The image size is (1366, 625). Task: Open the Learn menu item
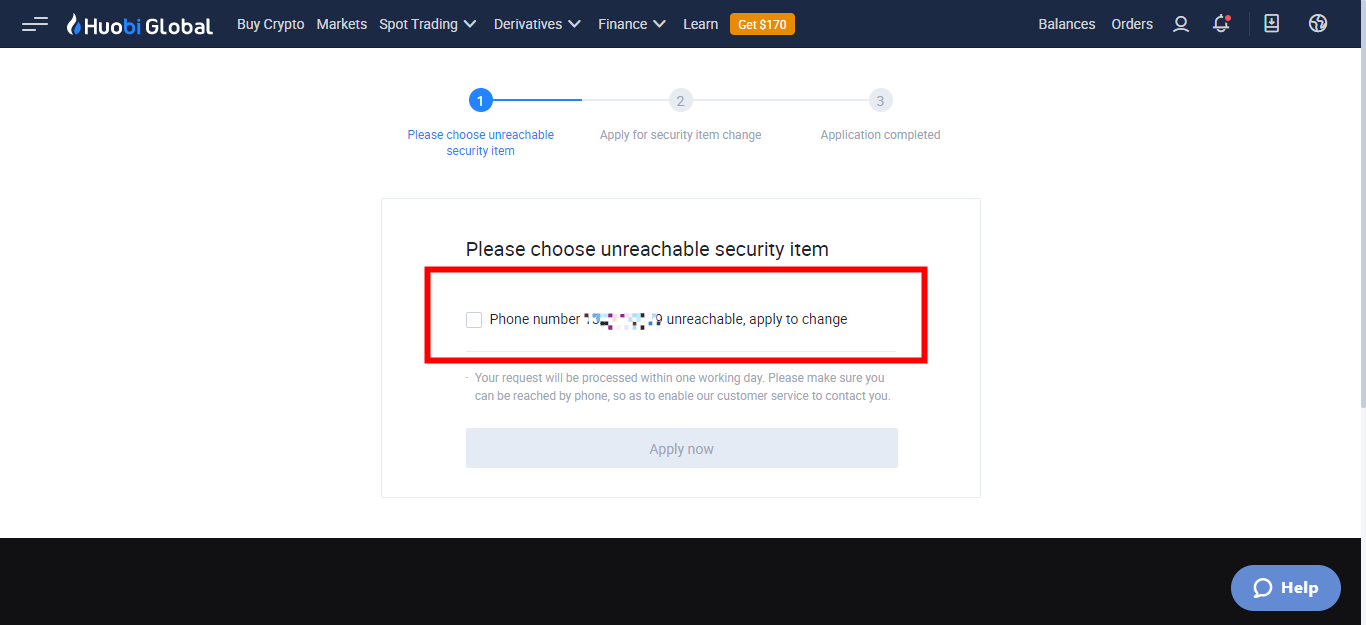pyautogui.click(x=701, y=24)
